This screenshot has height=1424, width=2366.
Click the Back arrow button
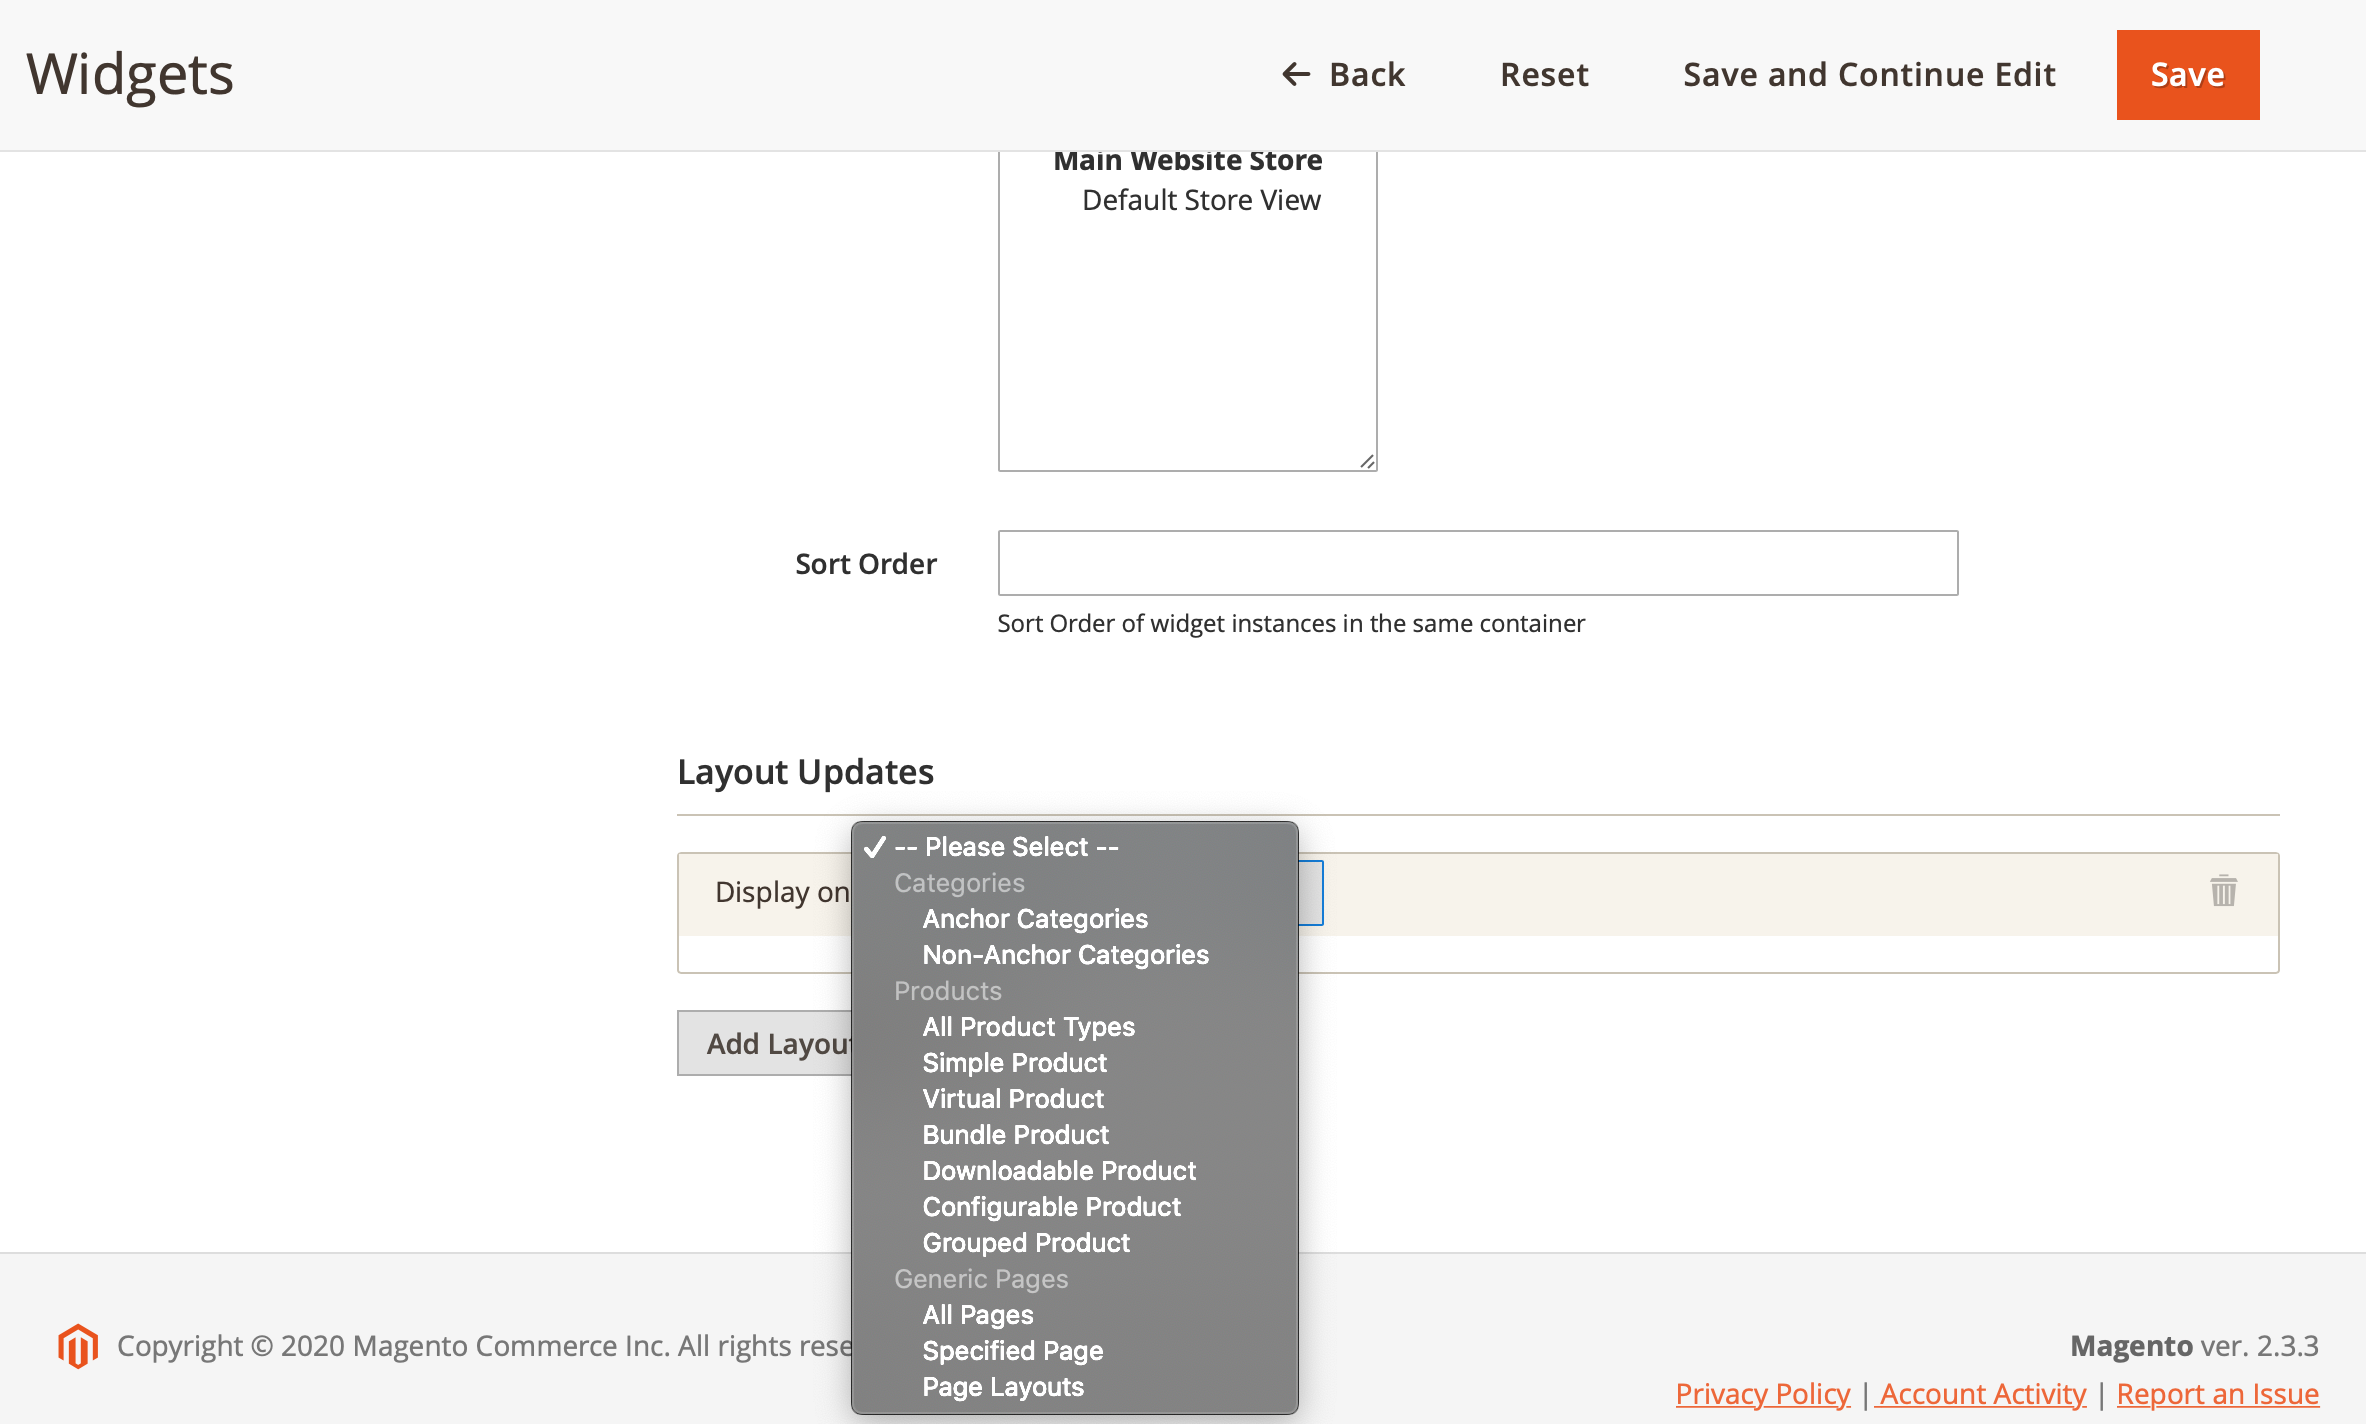[x=1343, y=75]
